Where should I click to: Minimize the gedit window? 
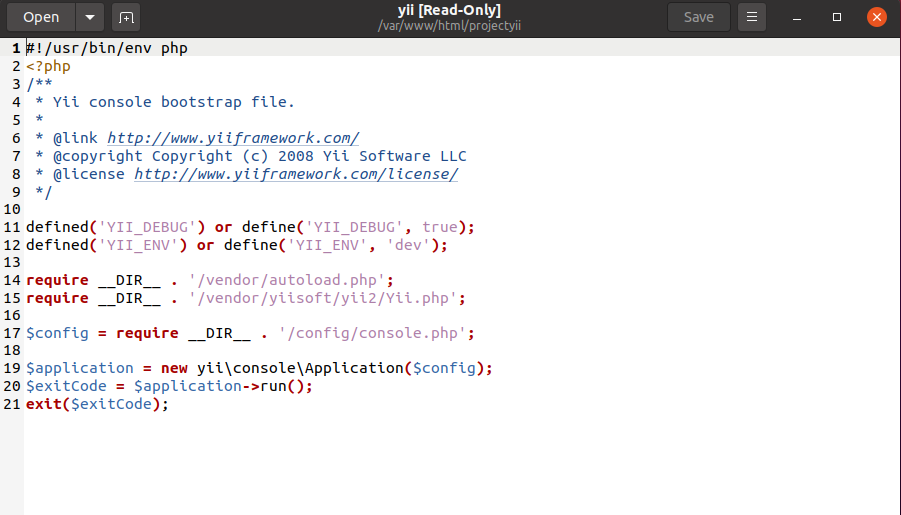click(x=796, y=17)
